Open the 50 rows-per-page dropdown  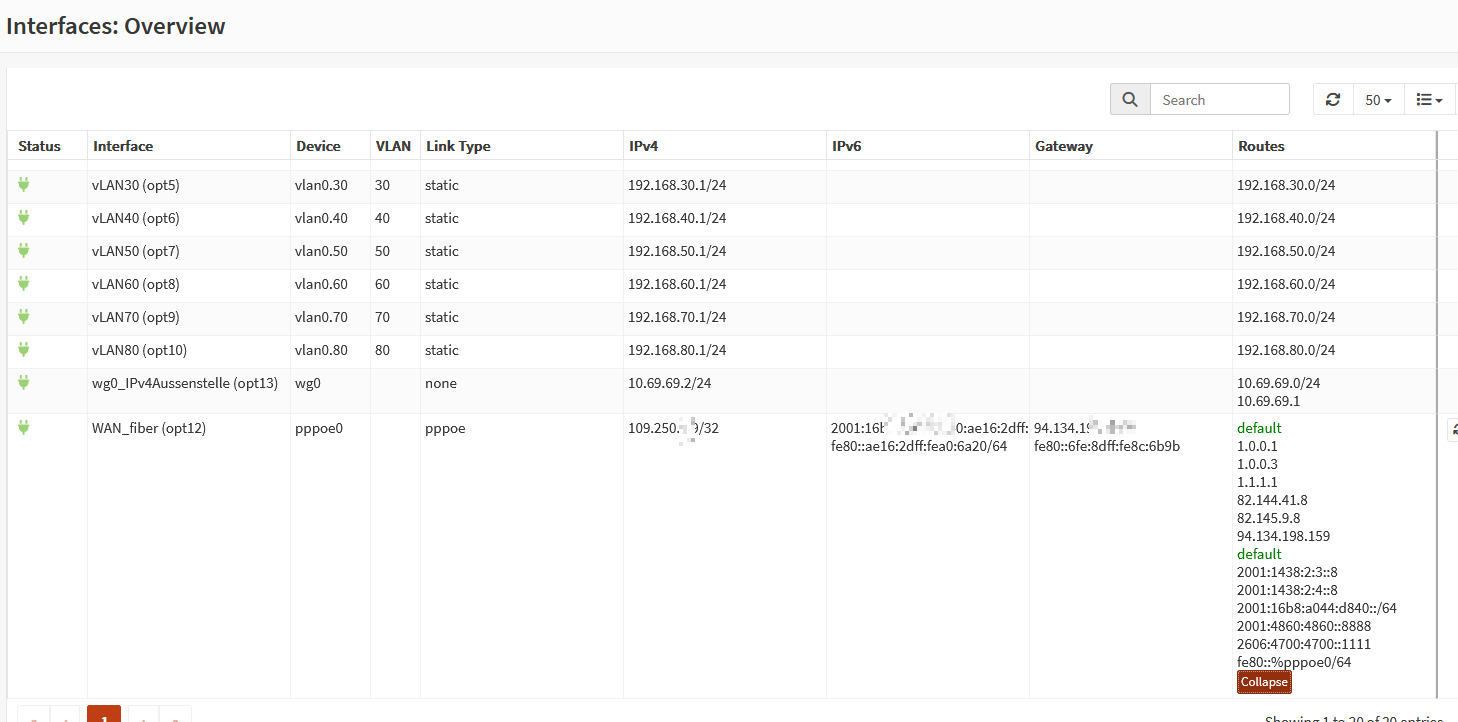1378,100
